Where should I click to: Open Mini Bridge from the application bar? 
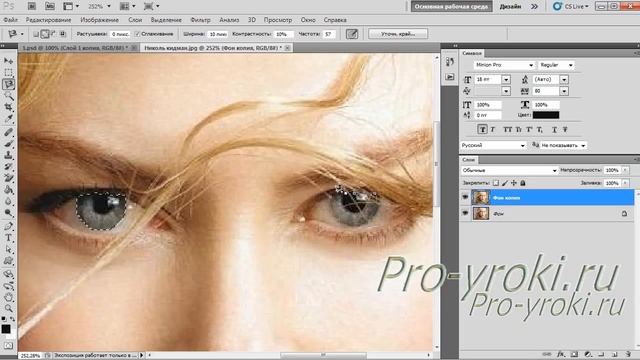tap(50, 6)
